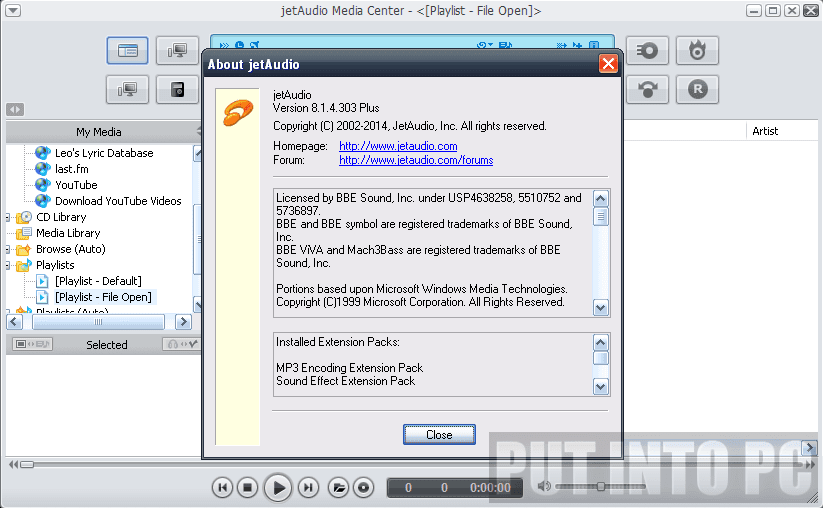
Task: Select Media Library in tree
Action: [68, 233]
